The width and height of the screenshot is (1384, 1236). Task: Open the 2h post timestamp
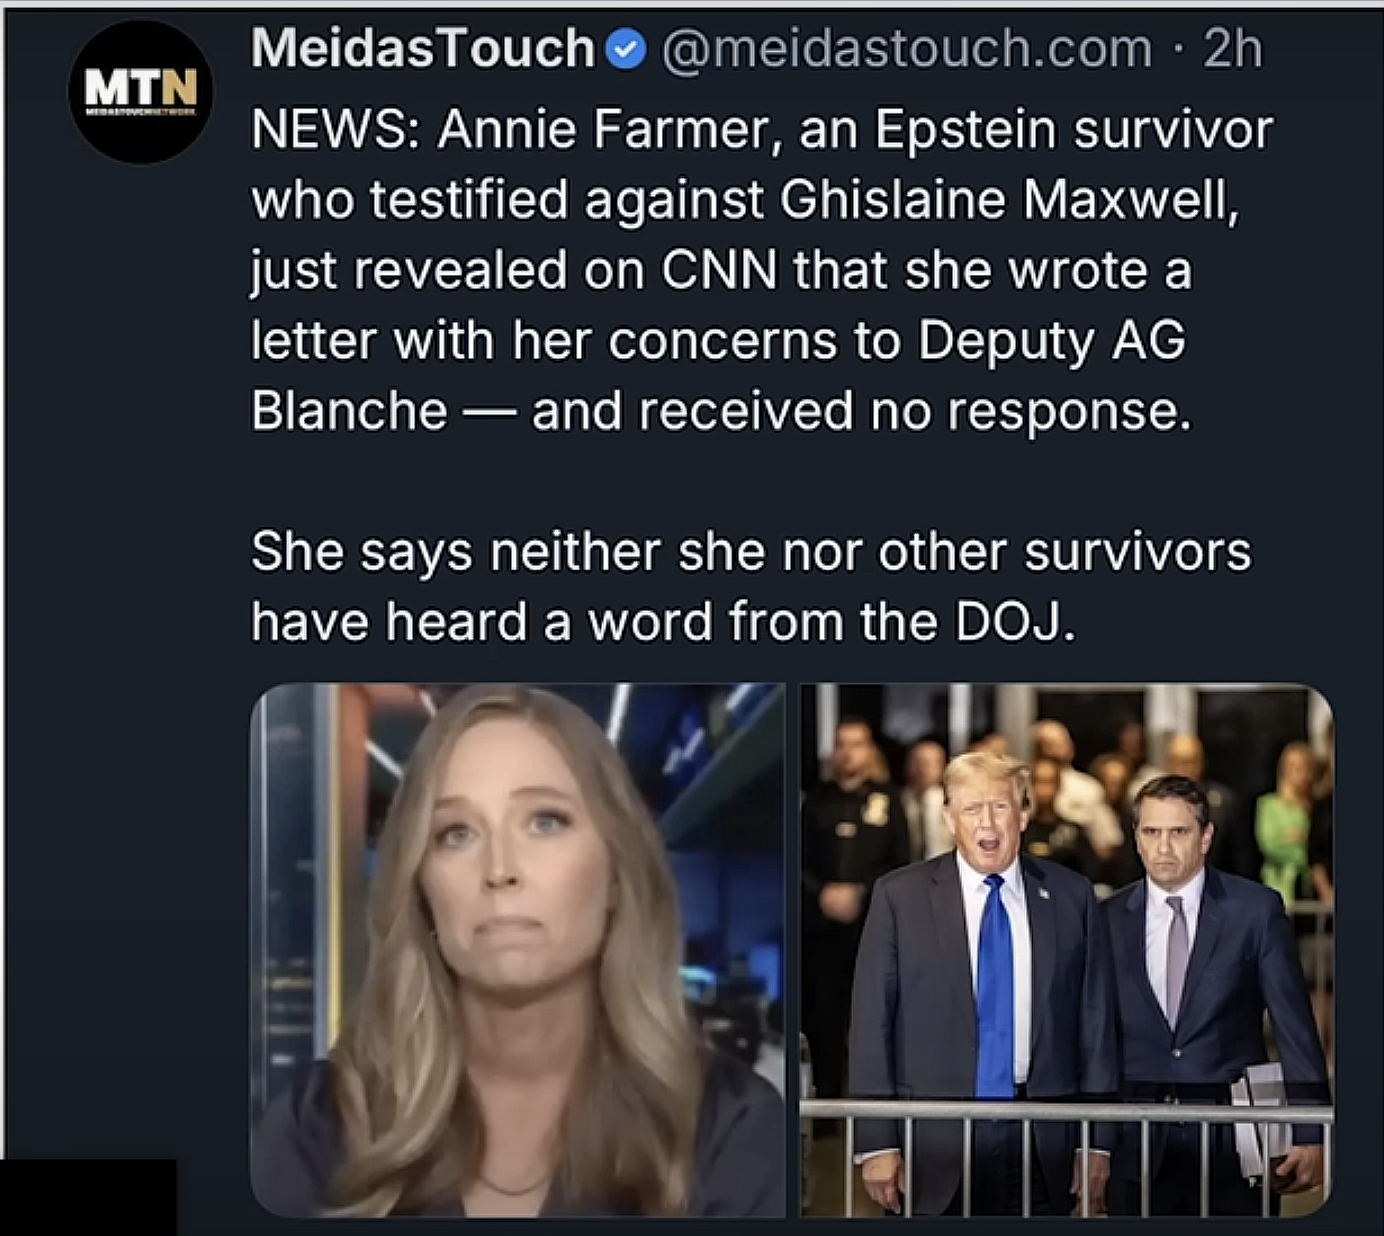[x=1232, y=48]
